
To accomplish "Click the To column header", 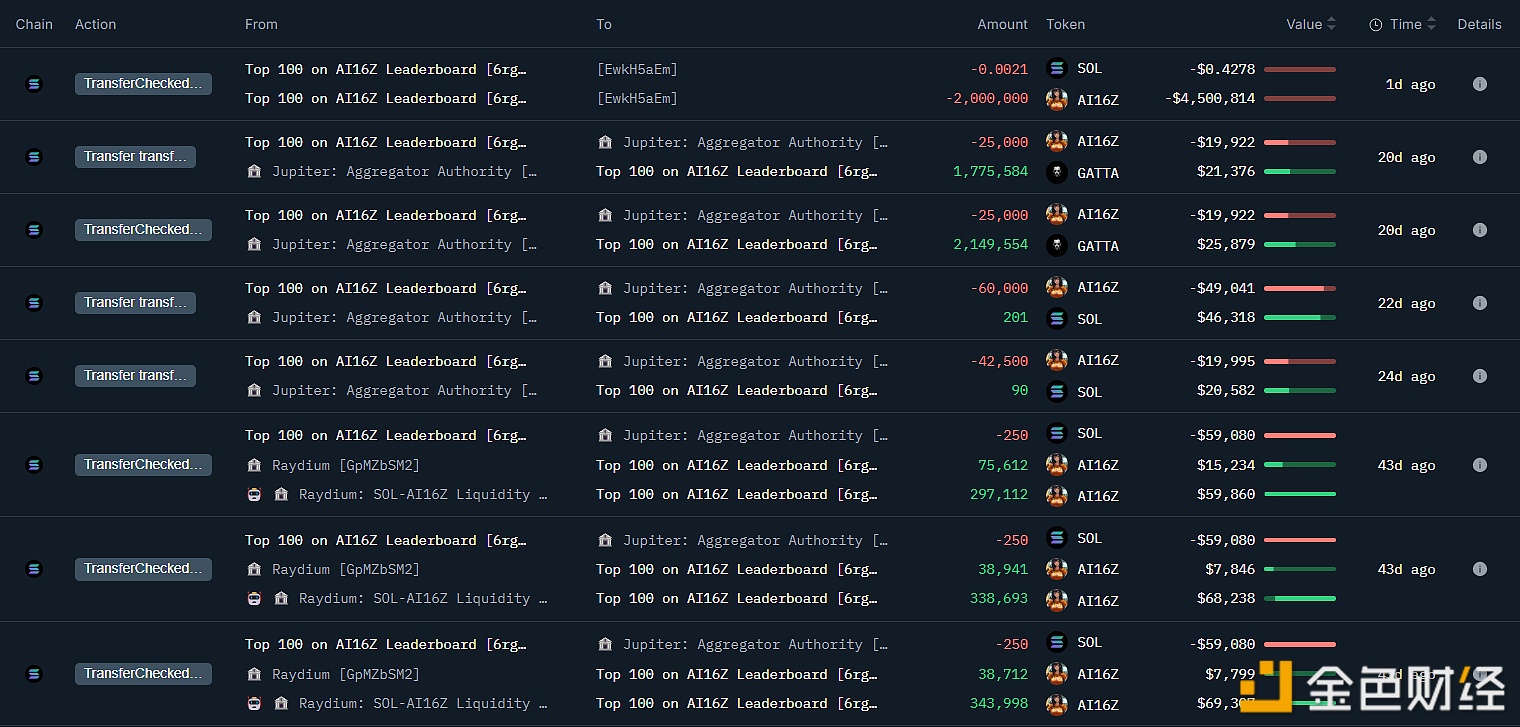I will tap(604, 24).
